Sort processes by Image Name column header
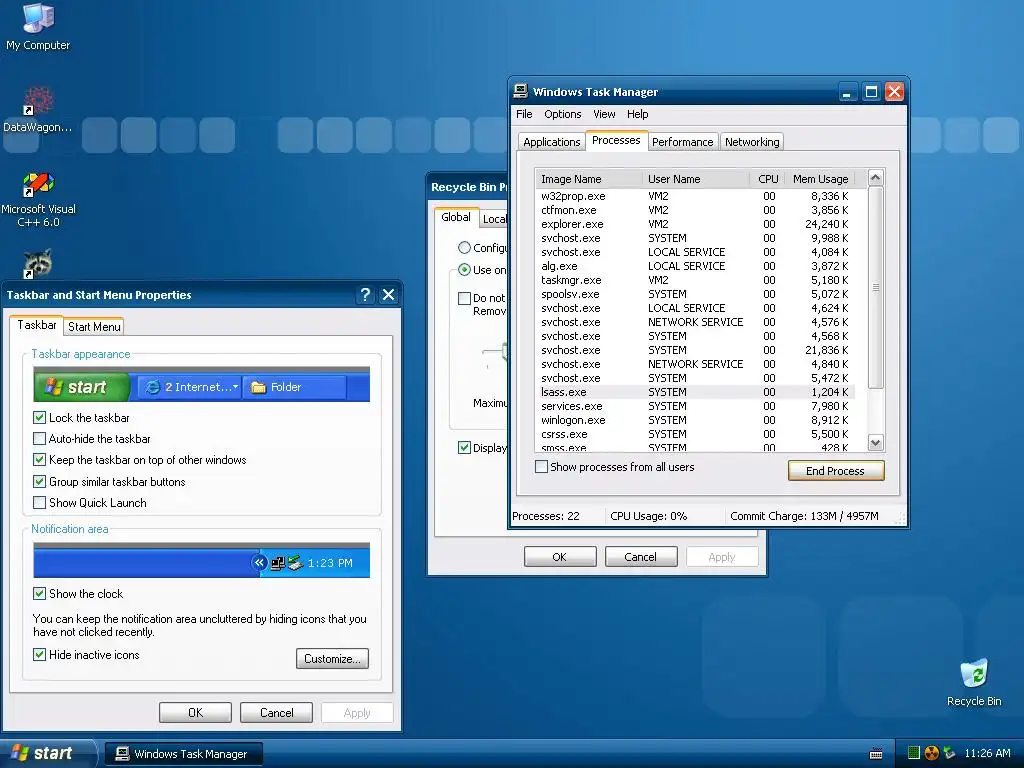The height and width of the screenshot is (768, 1024). [588, 179]
